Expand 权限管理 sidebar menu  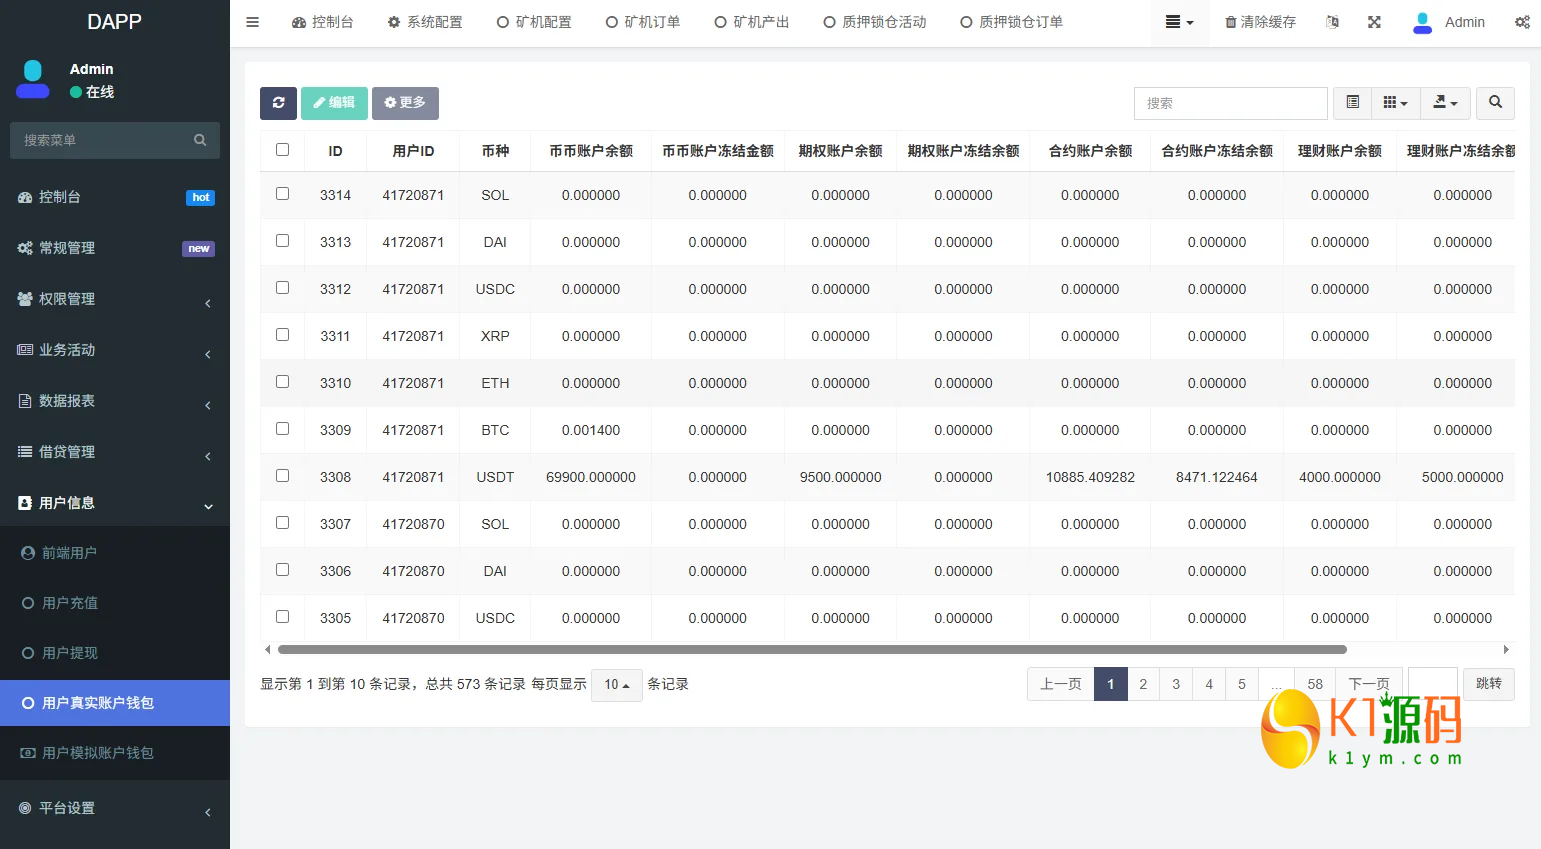(x=115, y=299)
